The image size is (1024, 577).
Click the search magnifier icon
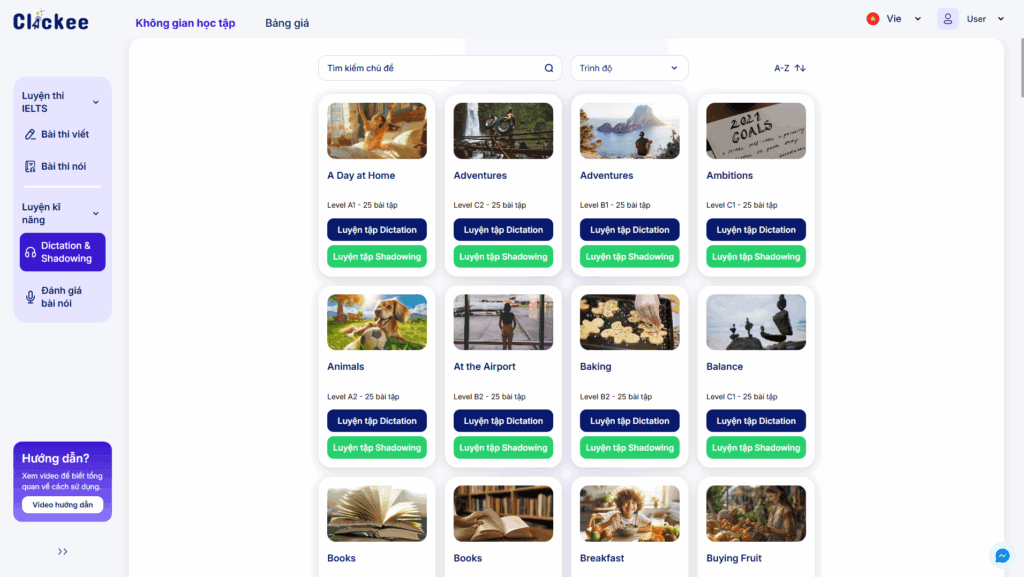[x=548, y=68]
